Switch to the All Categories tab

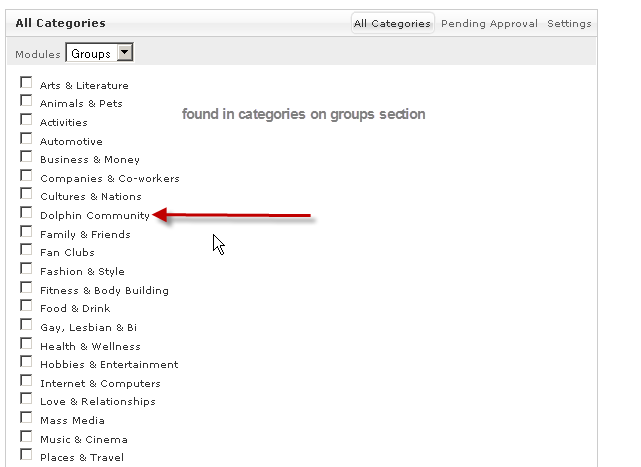click(392, 23)
